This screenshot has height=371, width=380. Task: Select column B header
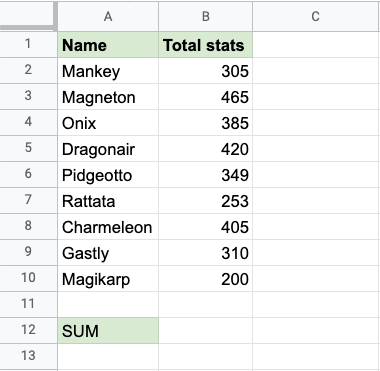pos(206,16)
